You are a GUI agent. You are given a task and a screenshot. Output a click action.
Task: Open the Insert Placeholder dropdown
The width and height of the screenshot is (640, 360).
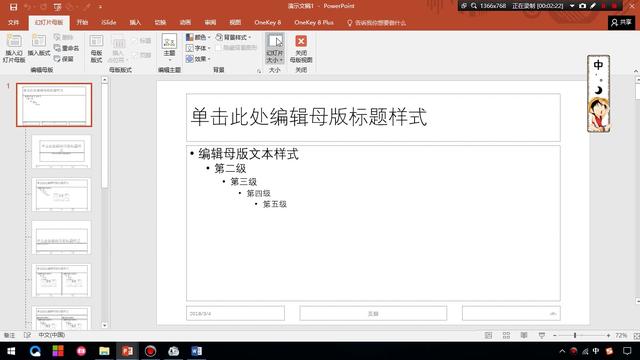pos(118,49)
